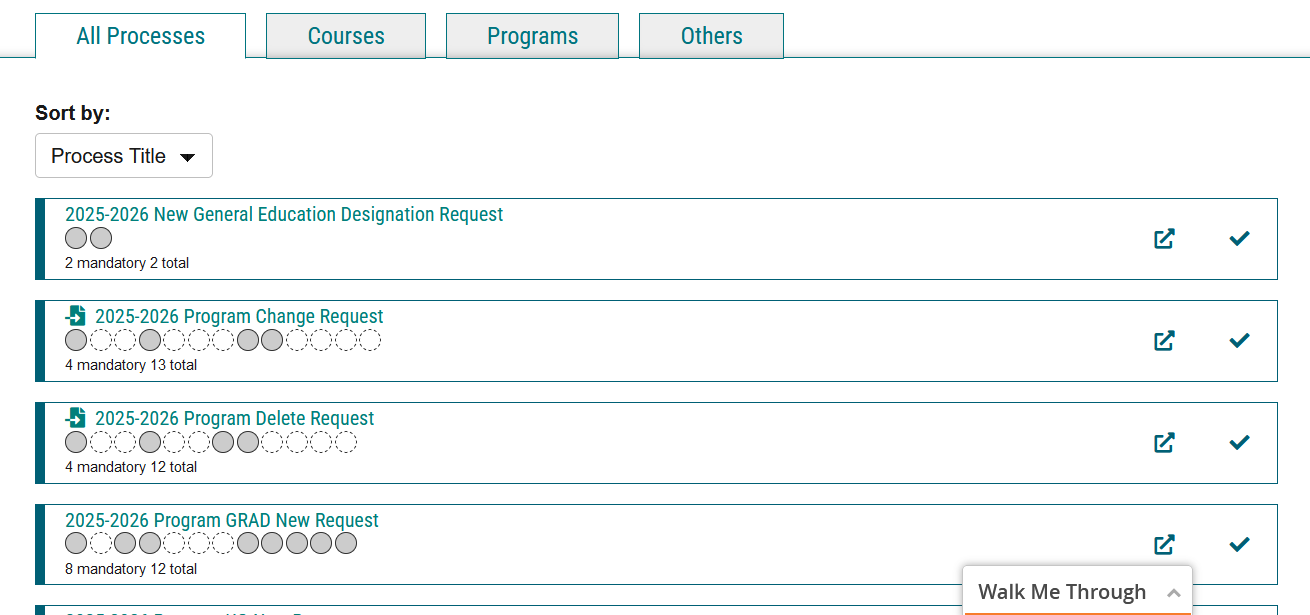Click import icon beside Program Change Request title
Viewport: 1310px width, 615px height.
click(76, 316)
